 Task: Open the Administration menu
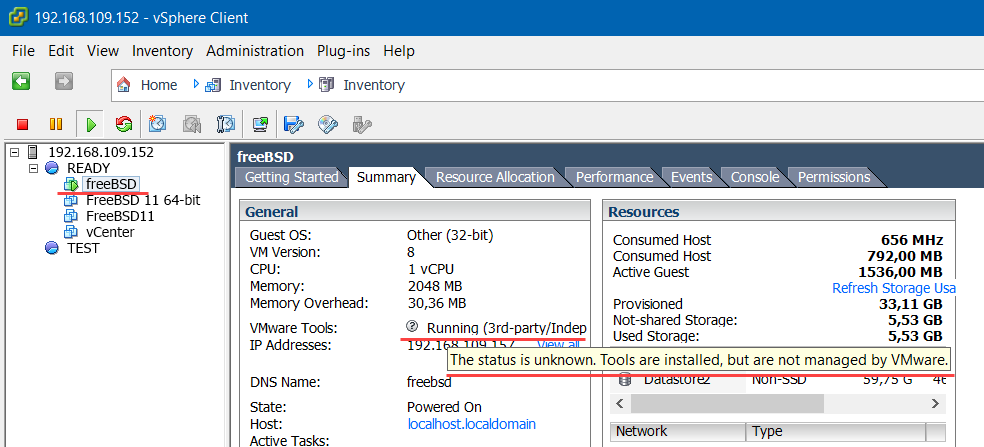pos(255,51)
